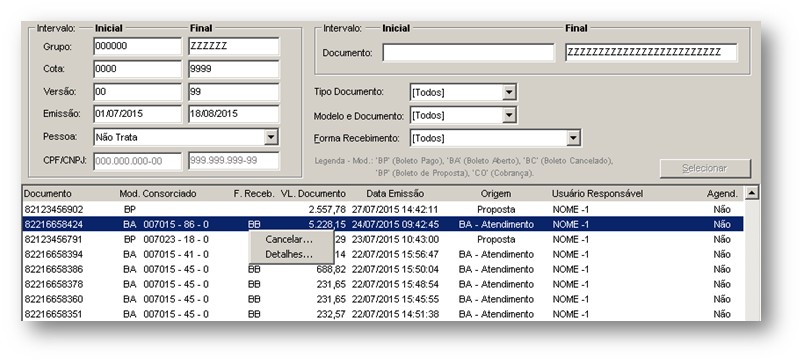
Task: Click emission date 27/07/2015 14:42:11
Action: (x=395, y=209)
